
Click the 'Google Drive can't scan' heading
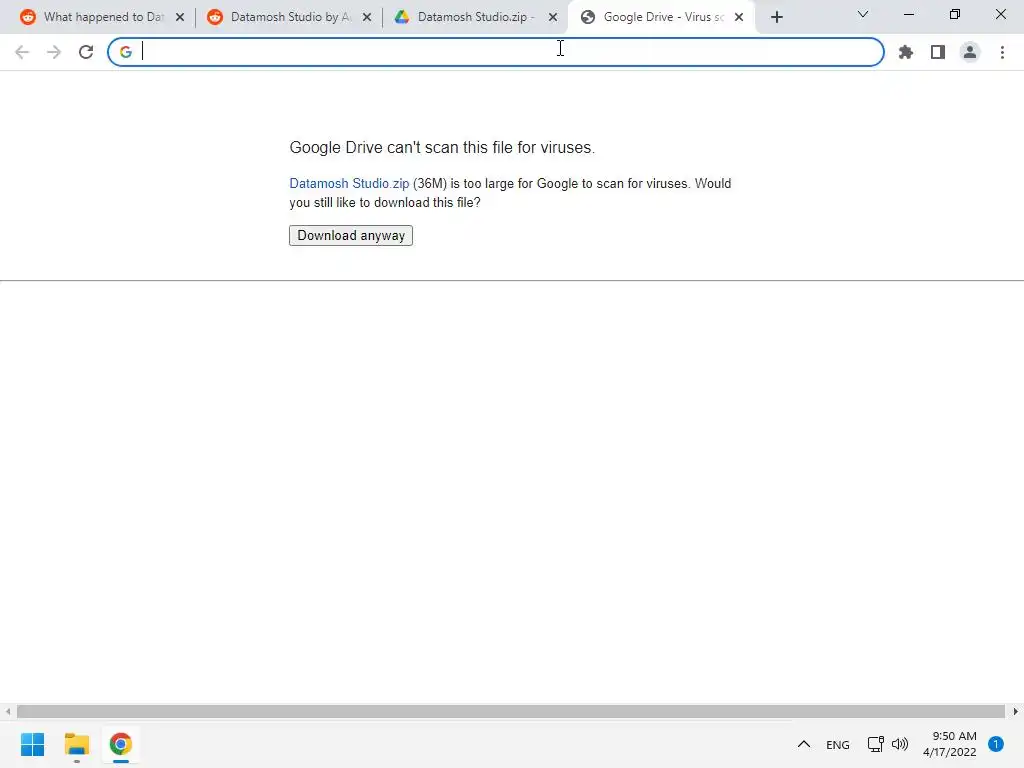[442, 148]
